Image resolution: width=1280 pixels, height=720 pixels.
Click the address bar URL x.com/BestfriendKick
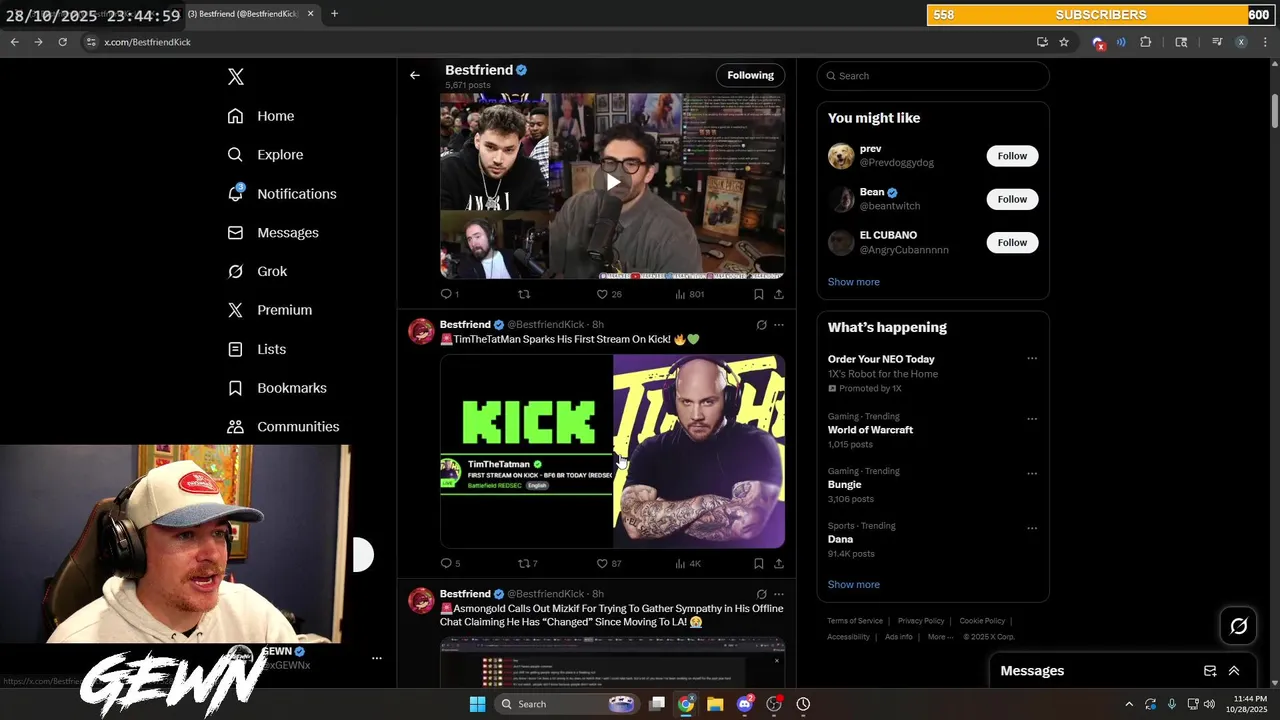pos(147,42)
